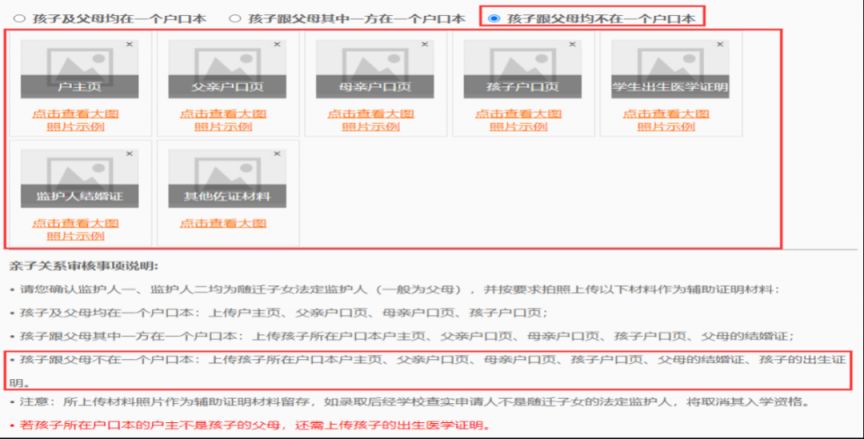Image resolution: width=864 pixels, height=439 pixels.
Task: Remove the 学生出生医学证明 image with its X
Action: click(720, 44)
